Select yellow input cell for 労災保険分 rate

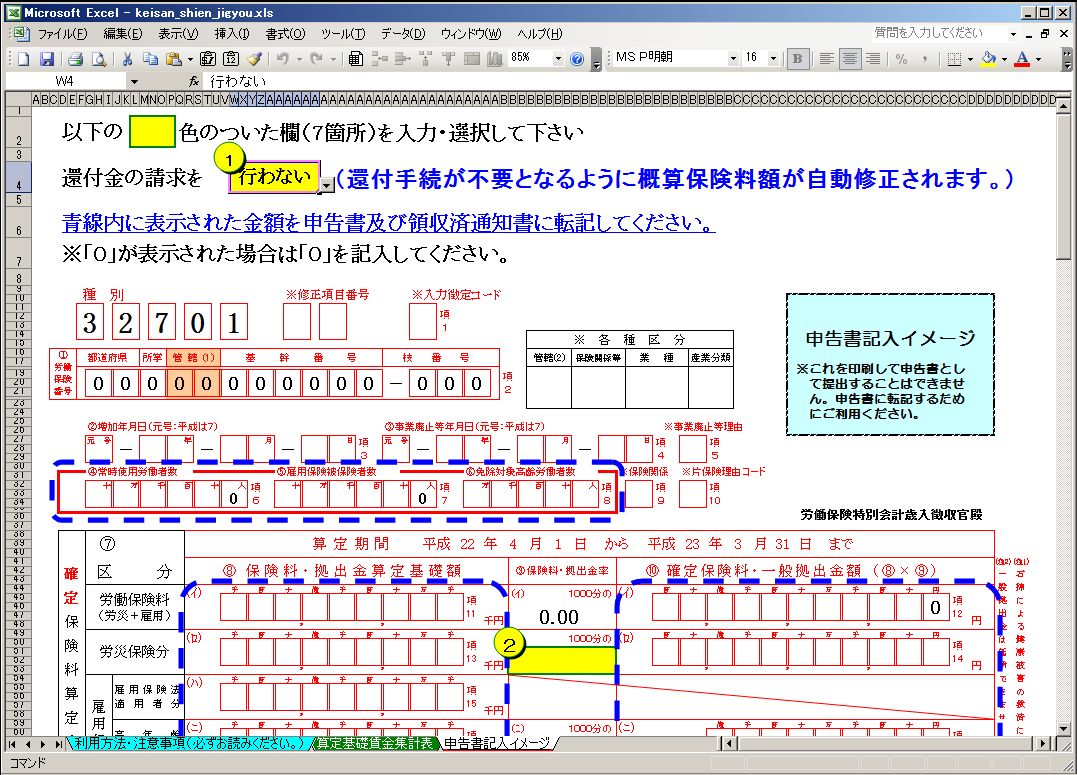[x=562, y=660]
